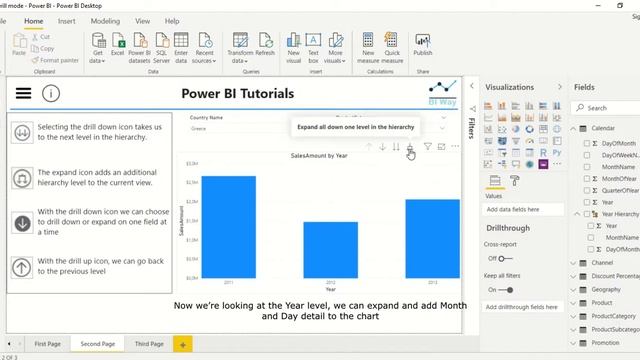This screenshot has width=640, height=360.
Task: Add a new report page
Action: (182, 344)
